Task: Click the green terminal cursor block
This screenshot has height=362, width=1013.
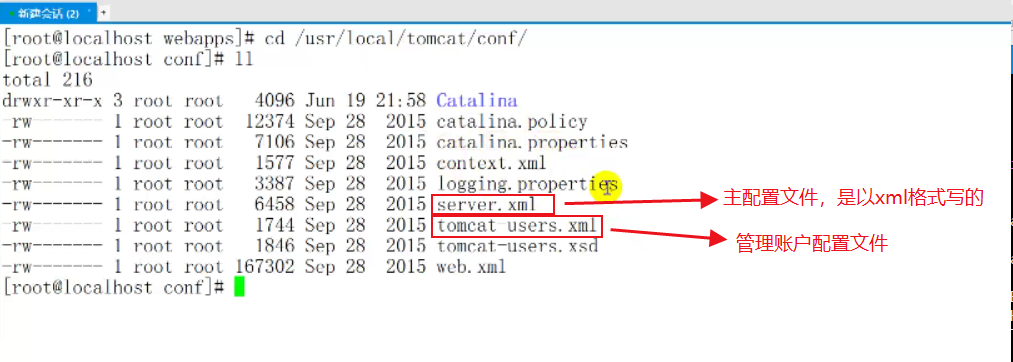Action: click(239, 286)
